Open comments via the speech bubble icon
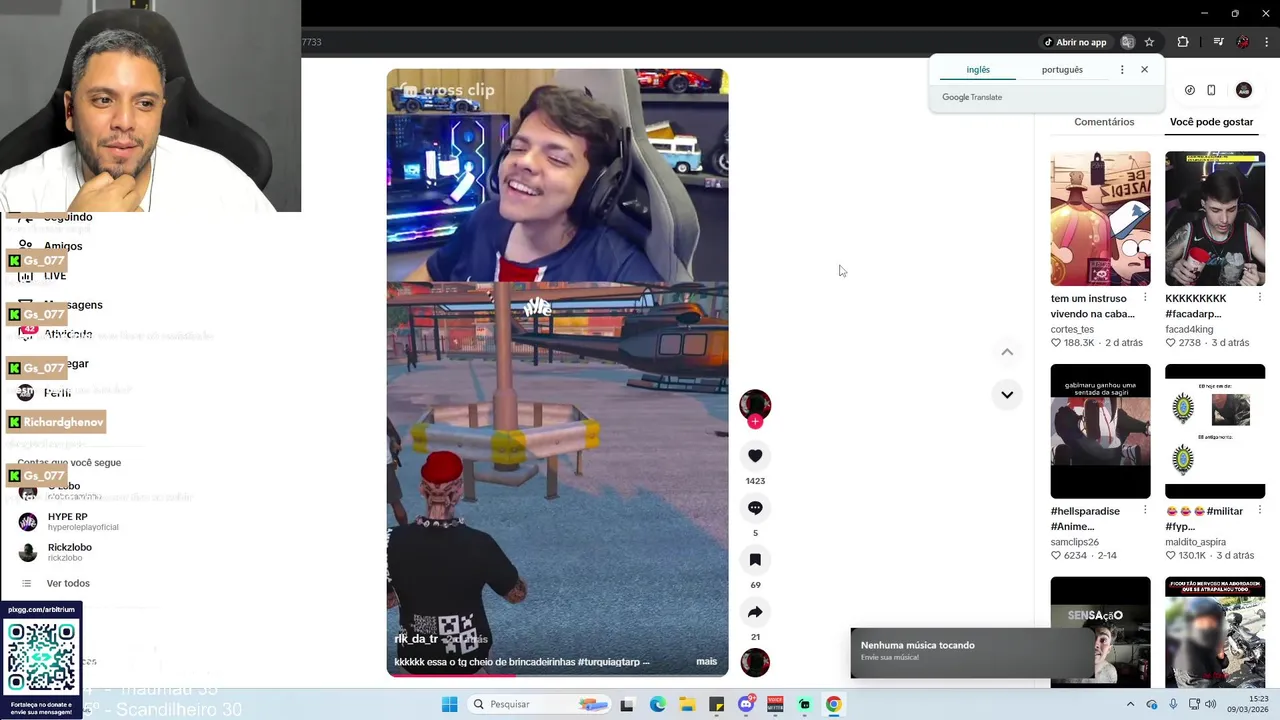This screenshot has width=1280, height=720. click(x=755, y=508)
